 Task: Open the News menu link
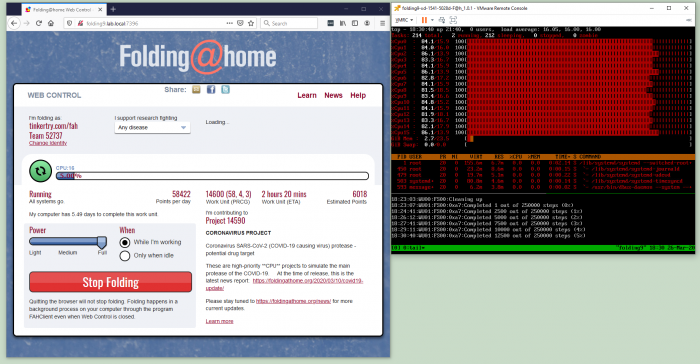(333, 95)
